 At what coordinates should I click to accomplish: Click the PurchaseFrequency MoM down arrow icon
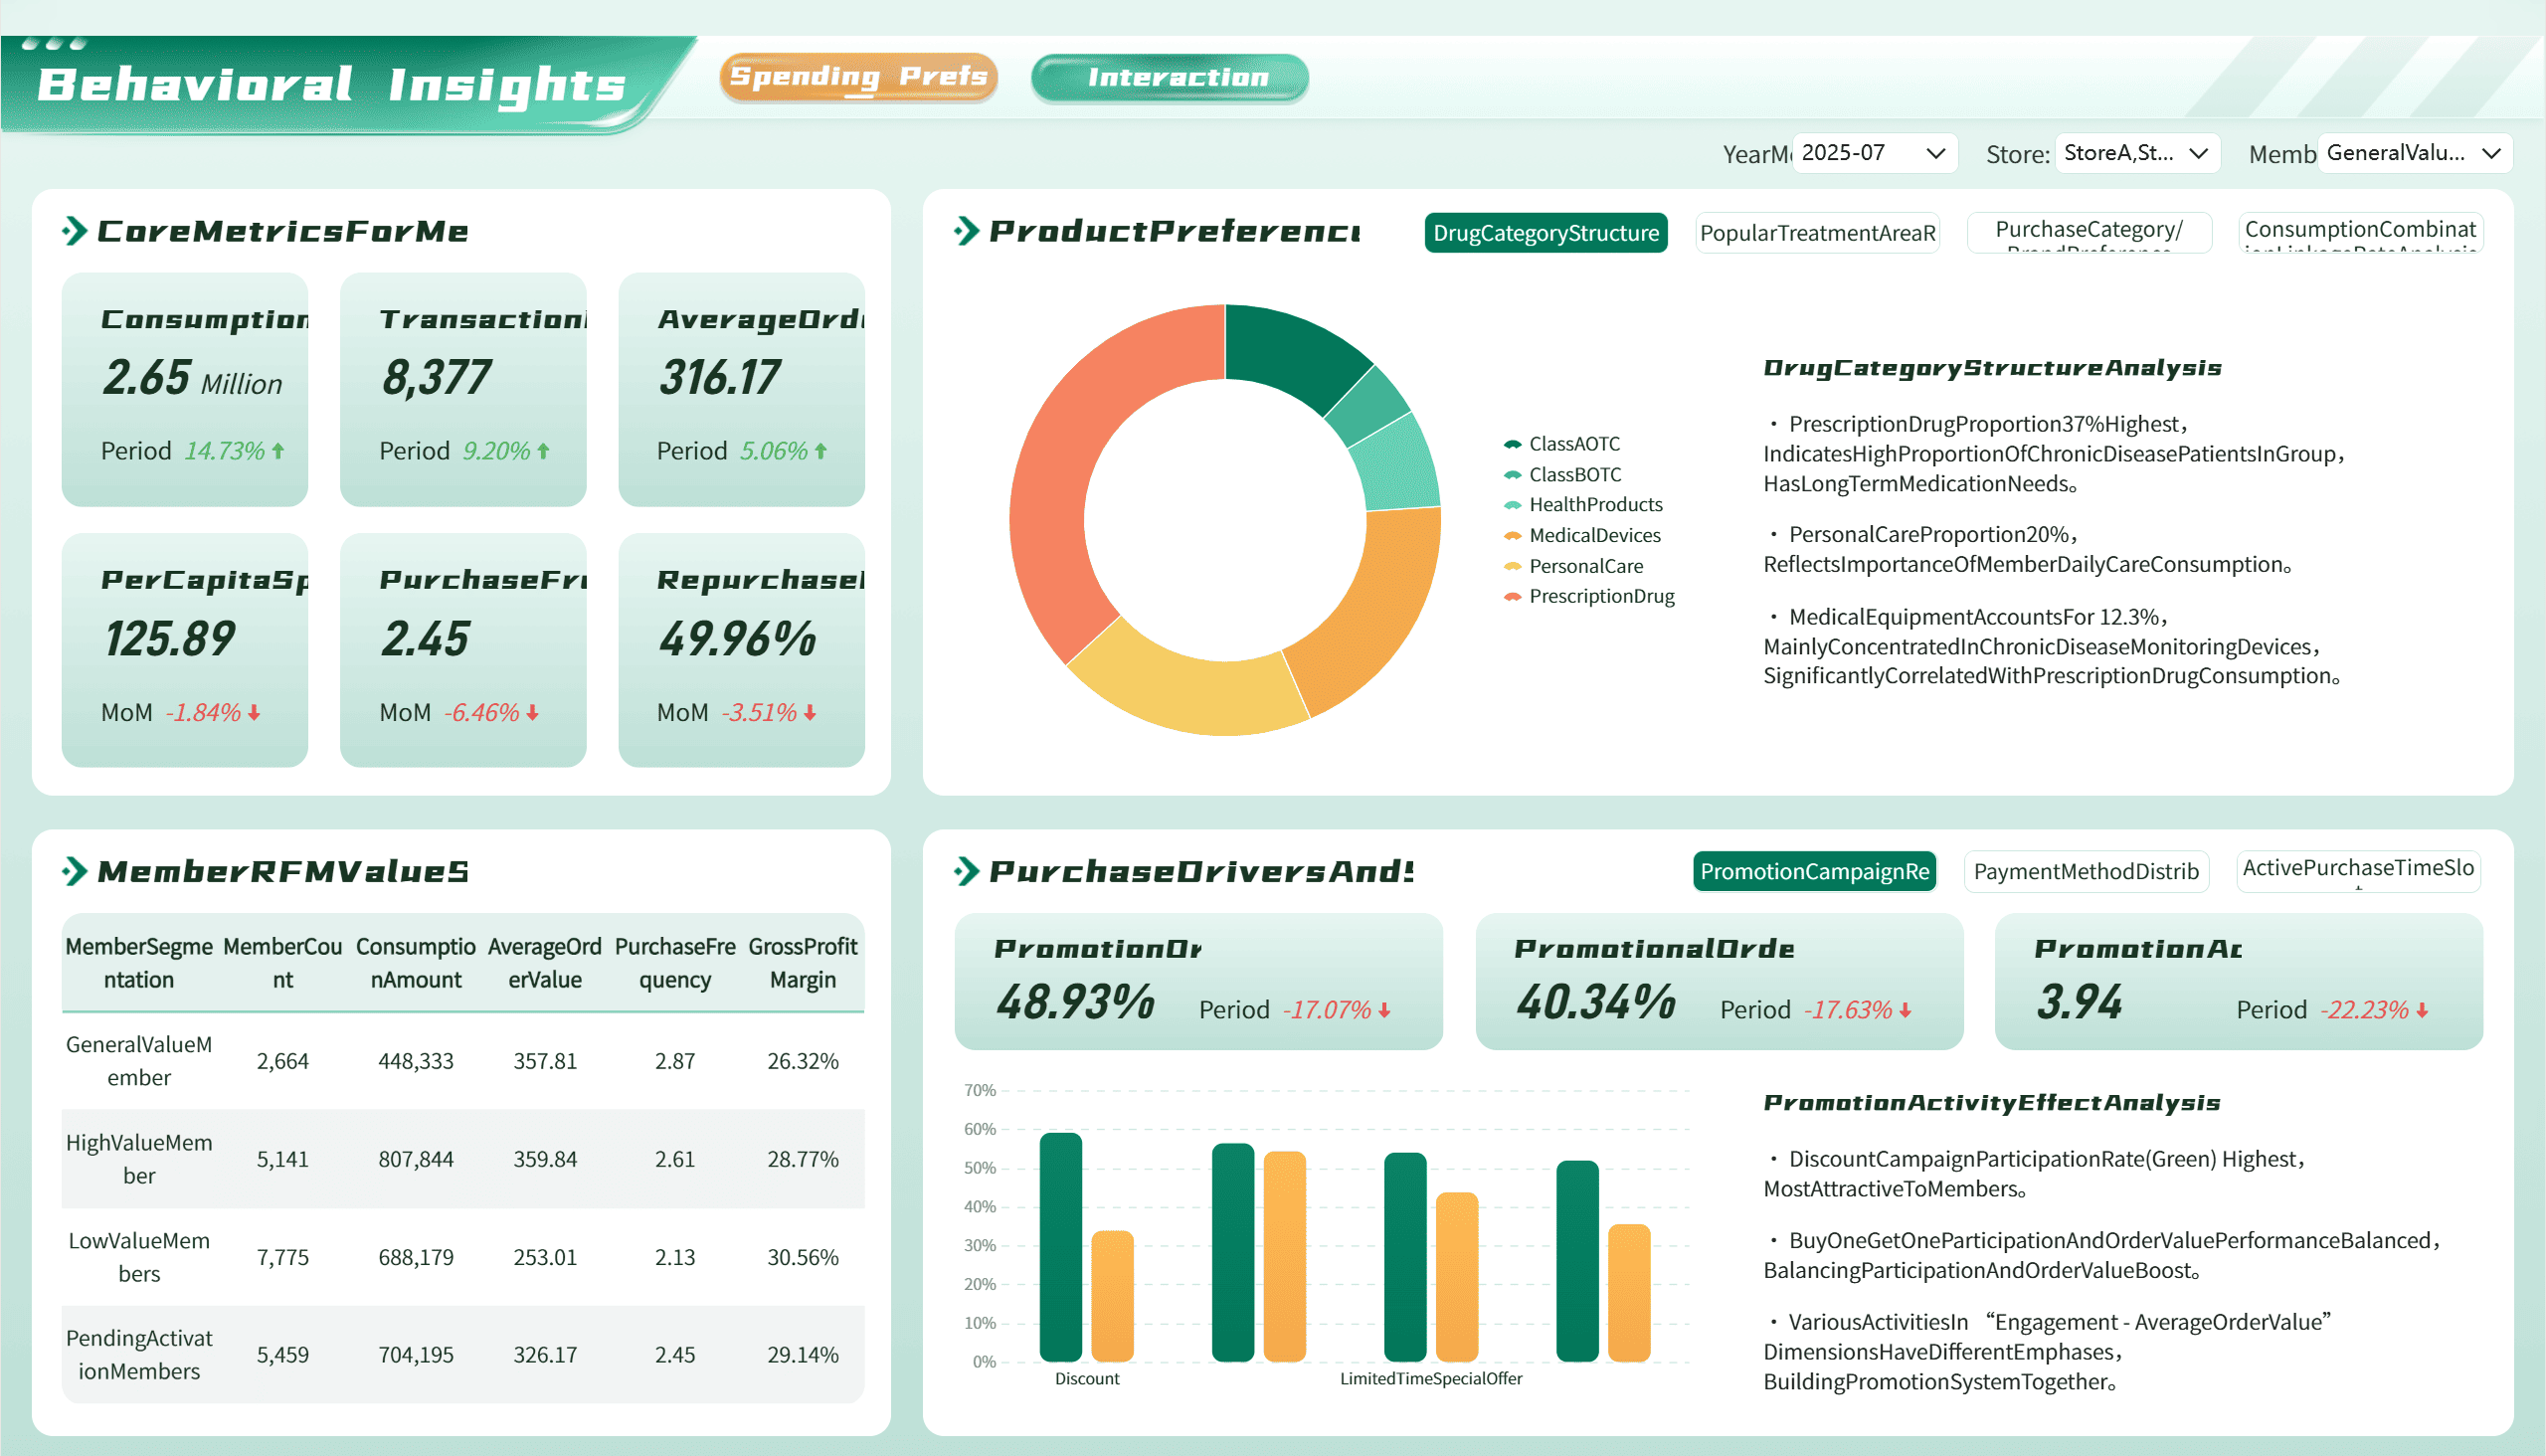[x=532, y=713]
